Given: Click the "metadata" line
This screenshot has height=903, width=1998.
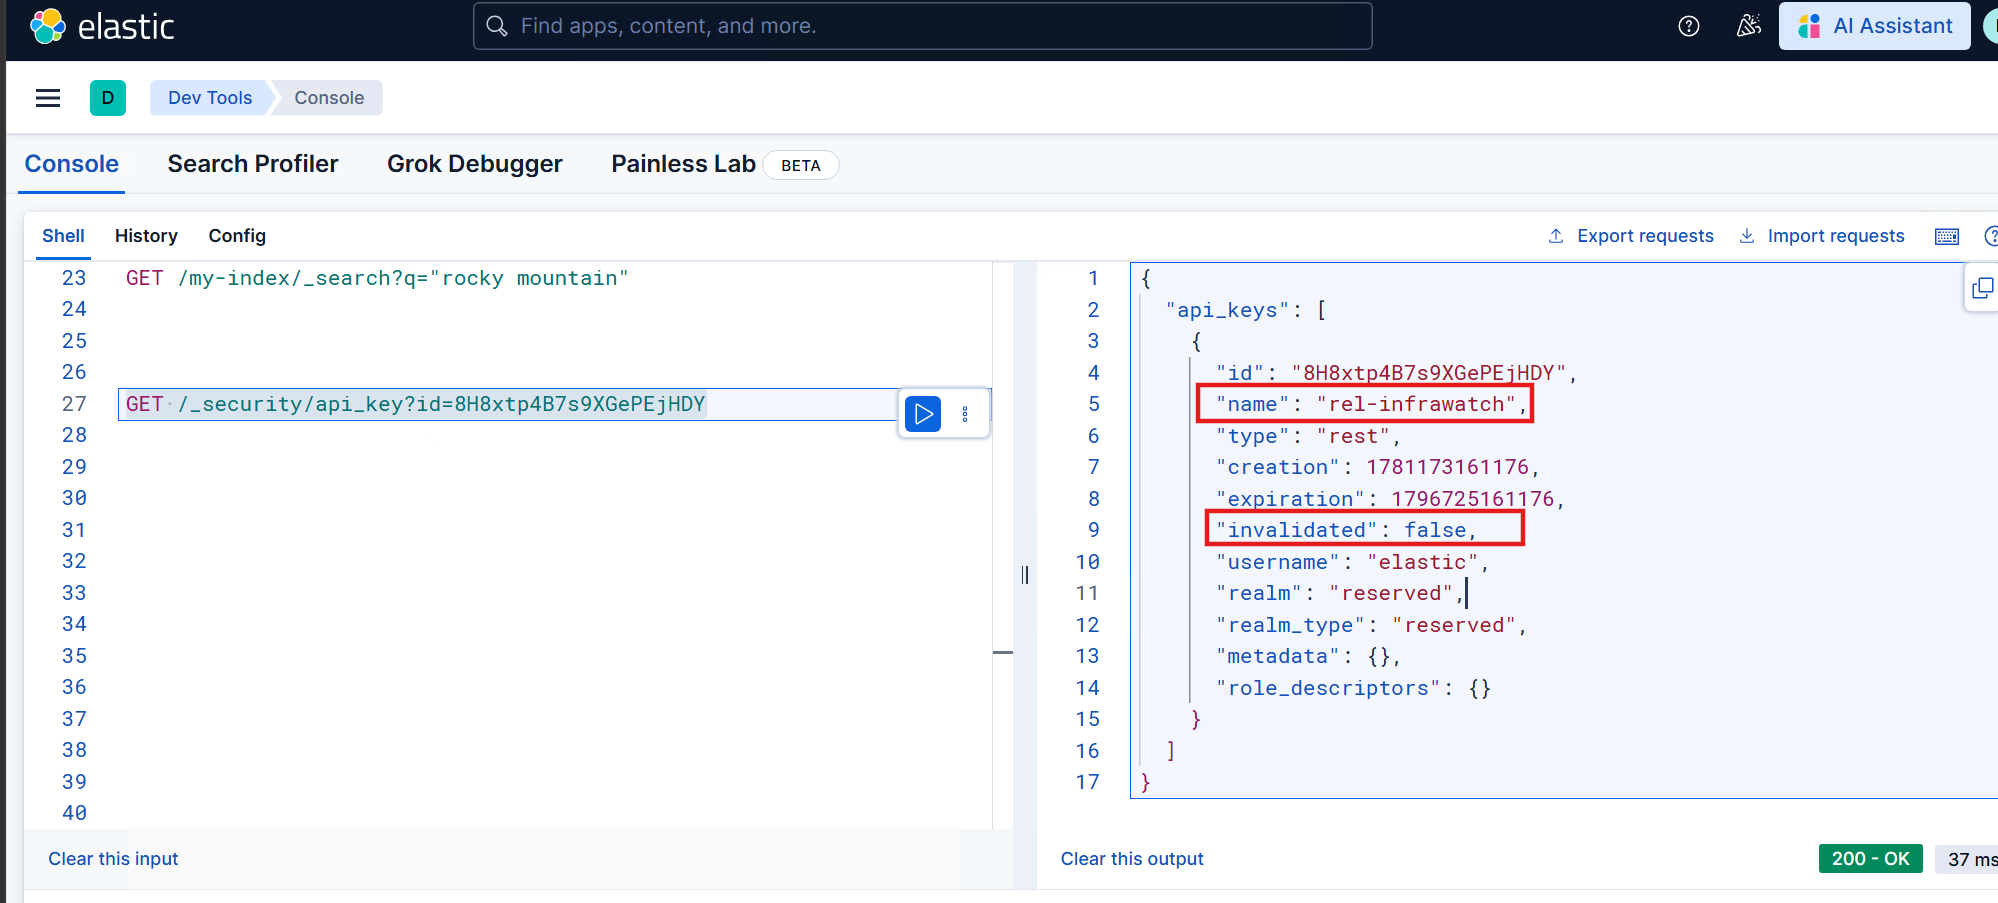Looking at the screenshot, I should (1308, 656).
